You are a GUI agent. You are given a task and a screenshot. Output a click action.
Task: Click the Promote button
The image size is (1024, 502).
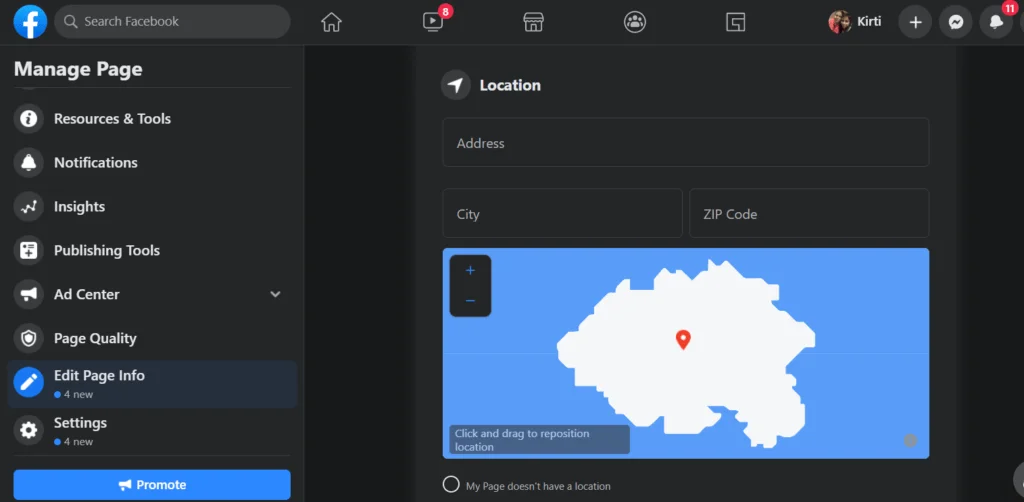pyautogui.click(x=152, y=485)
